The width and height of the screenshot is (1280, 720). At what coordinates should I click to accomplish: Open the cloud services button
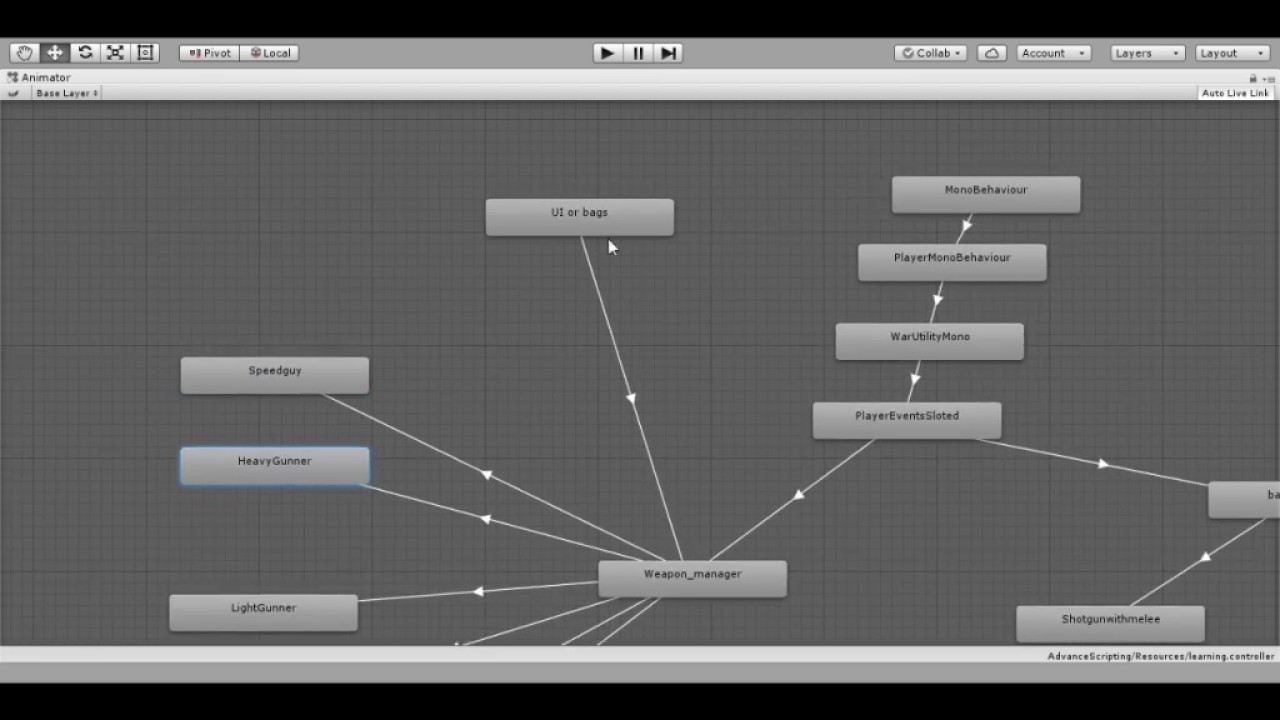click(992, 53)
